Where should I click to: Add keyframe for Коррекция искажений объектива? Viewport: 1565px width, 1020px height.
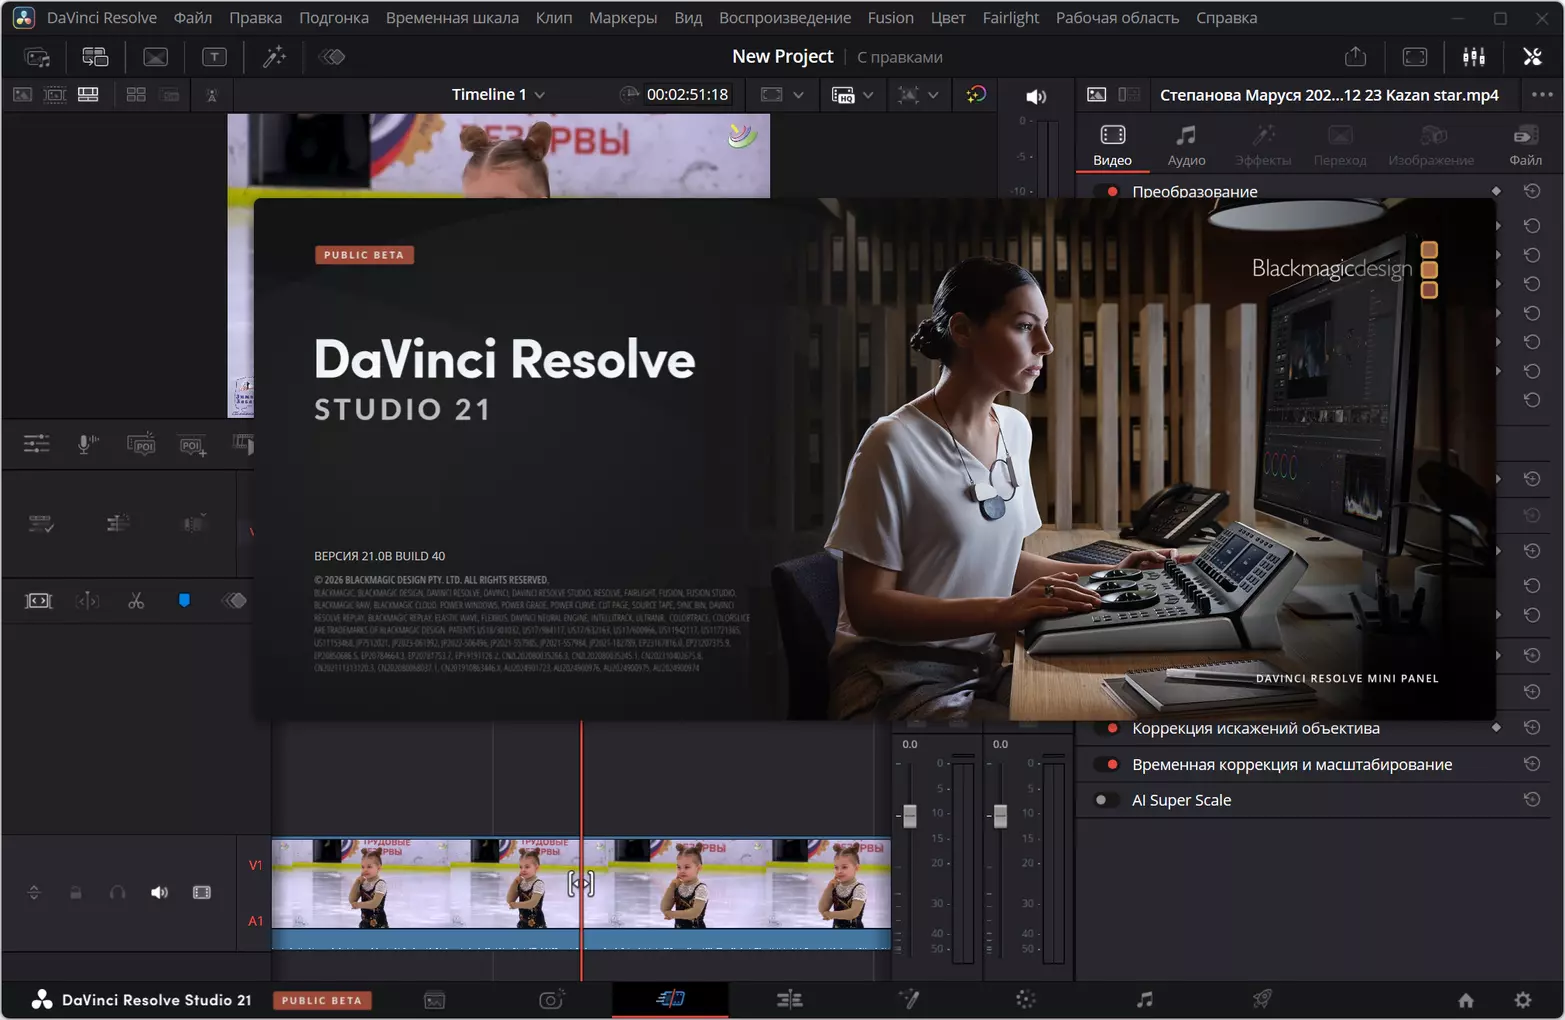tap(1496, 728)
